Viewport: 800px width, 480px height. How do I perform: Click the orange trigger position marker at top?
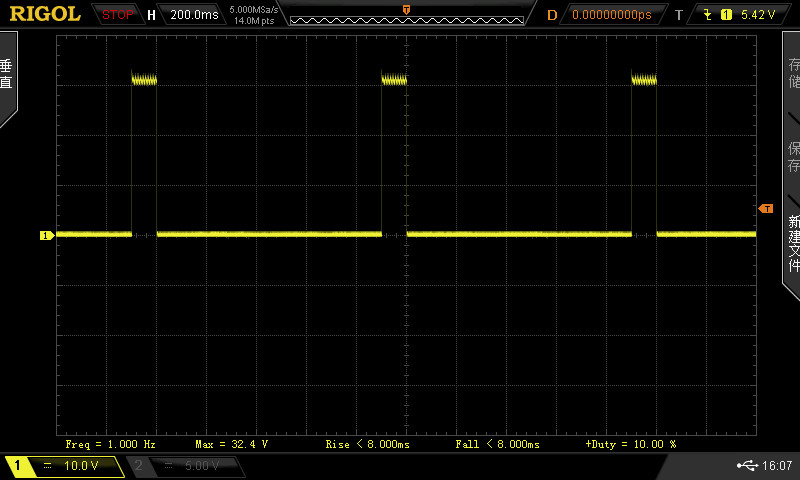click(406, 9)
